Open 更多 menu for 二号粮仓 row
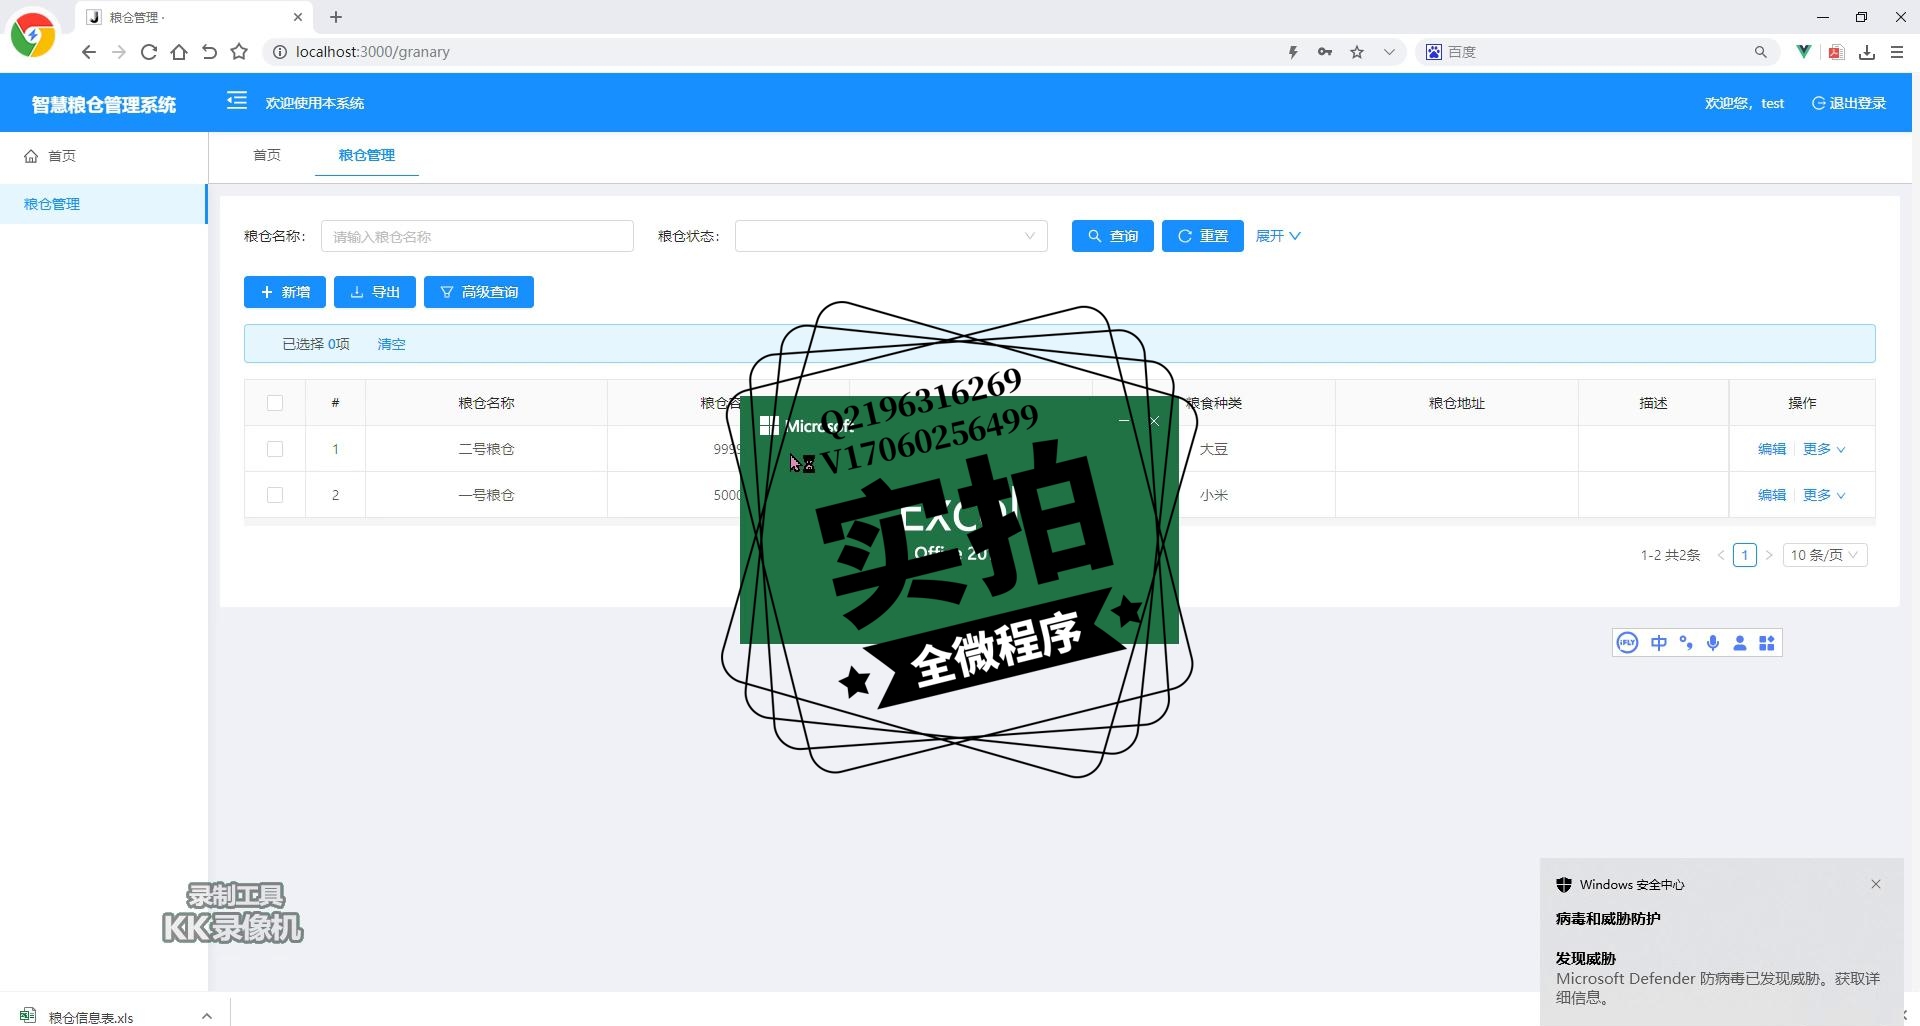The image size is (1920, 1026). (1824, 449)
